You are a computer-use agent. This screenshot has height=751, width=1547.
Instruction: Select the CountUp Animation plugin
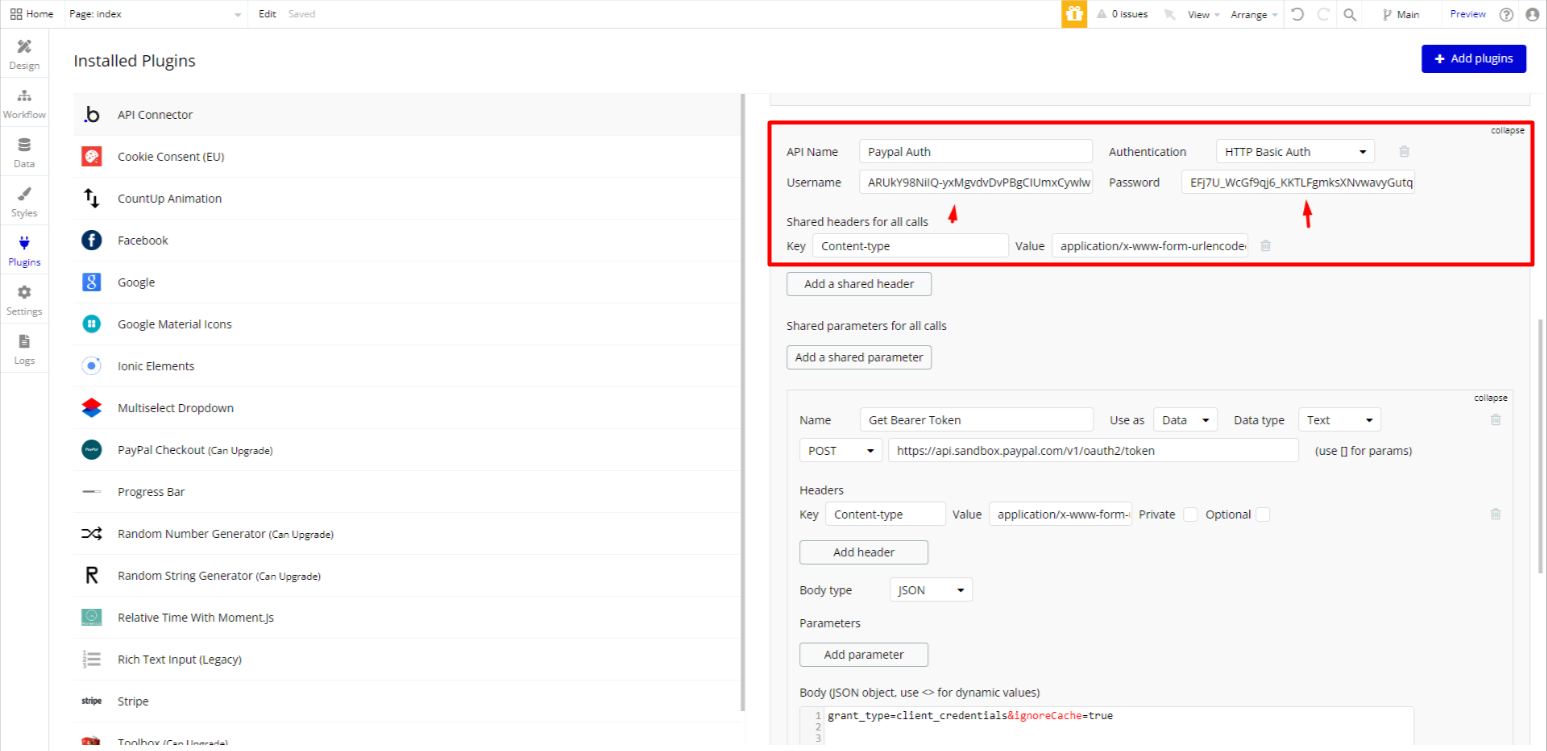pyautogui.click(x=407, y=199)
